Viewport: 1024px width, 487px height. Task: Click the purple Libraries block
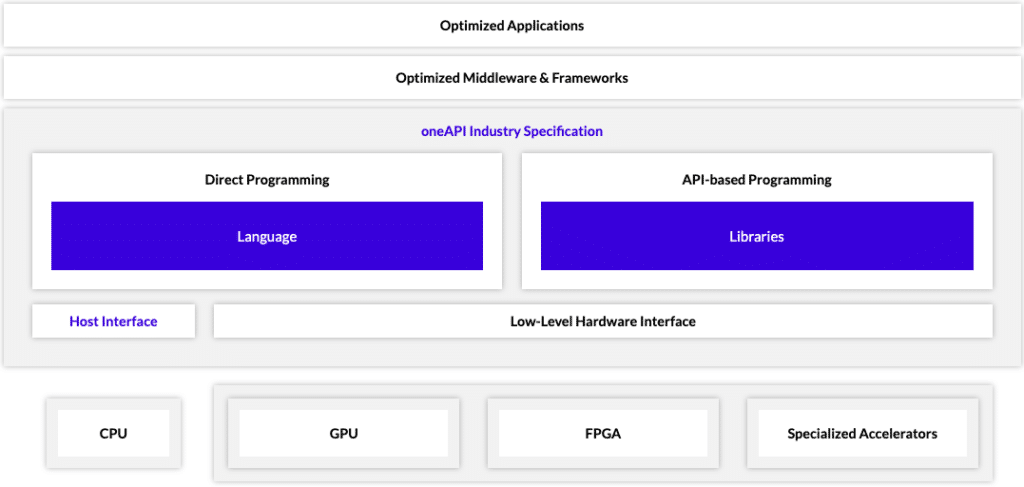[x=757, y=236]
